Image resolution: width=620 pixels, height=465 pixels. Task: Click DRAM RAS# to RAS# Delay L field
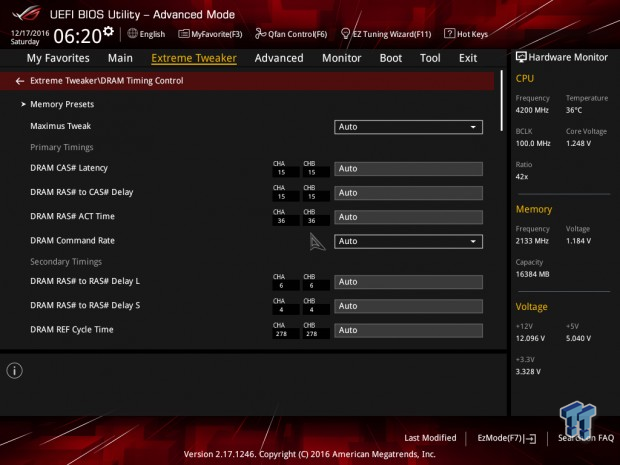pos(408,282)
